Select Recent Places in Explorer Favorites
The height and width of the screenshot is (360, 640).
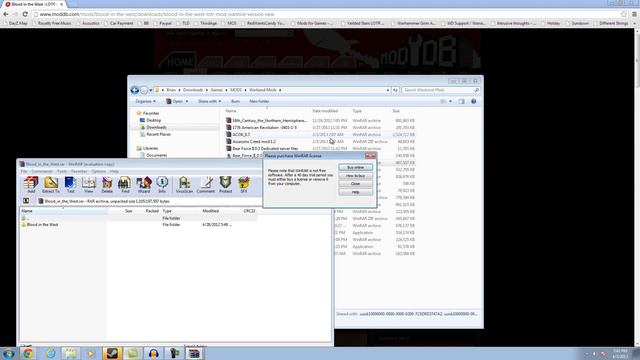158,134
